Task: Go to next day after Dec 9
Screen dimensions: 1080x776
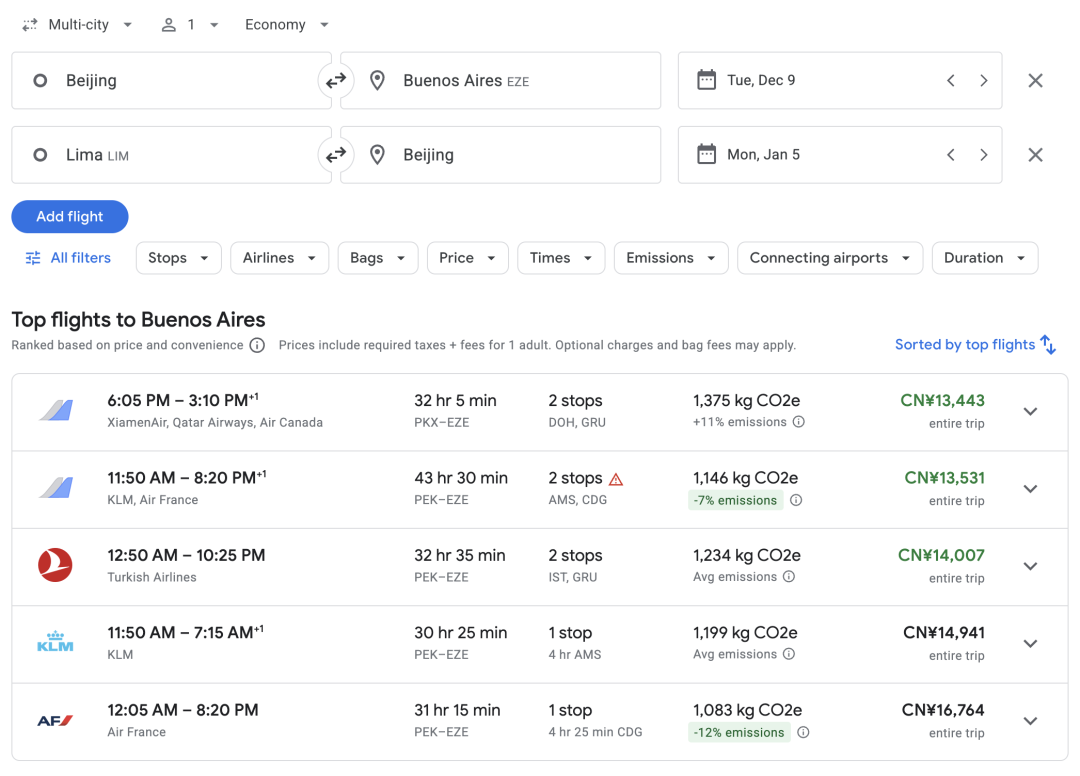Action: (984, 81)
